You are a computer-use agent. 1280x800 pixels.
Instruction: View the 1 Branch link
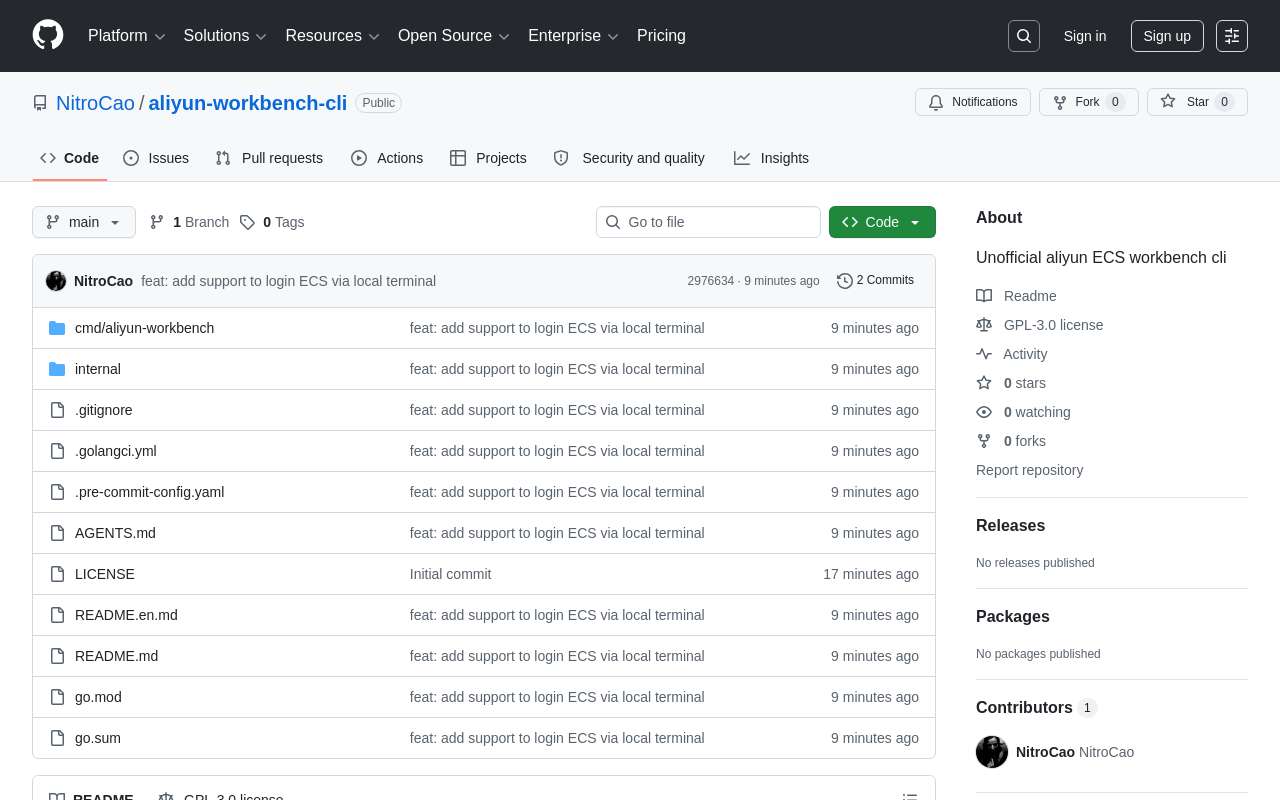pos(189,222)
